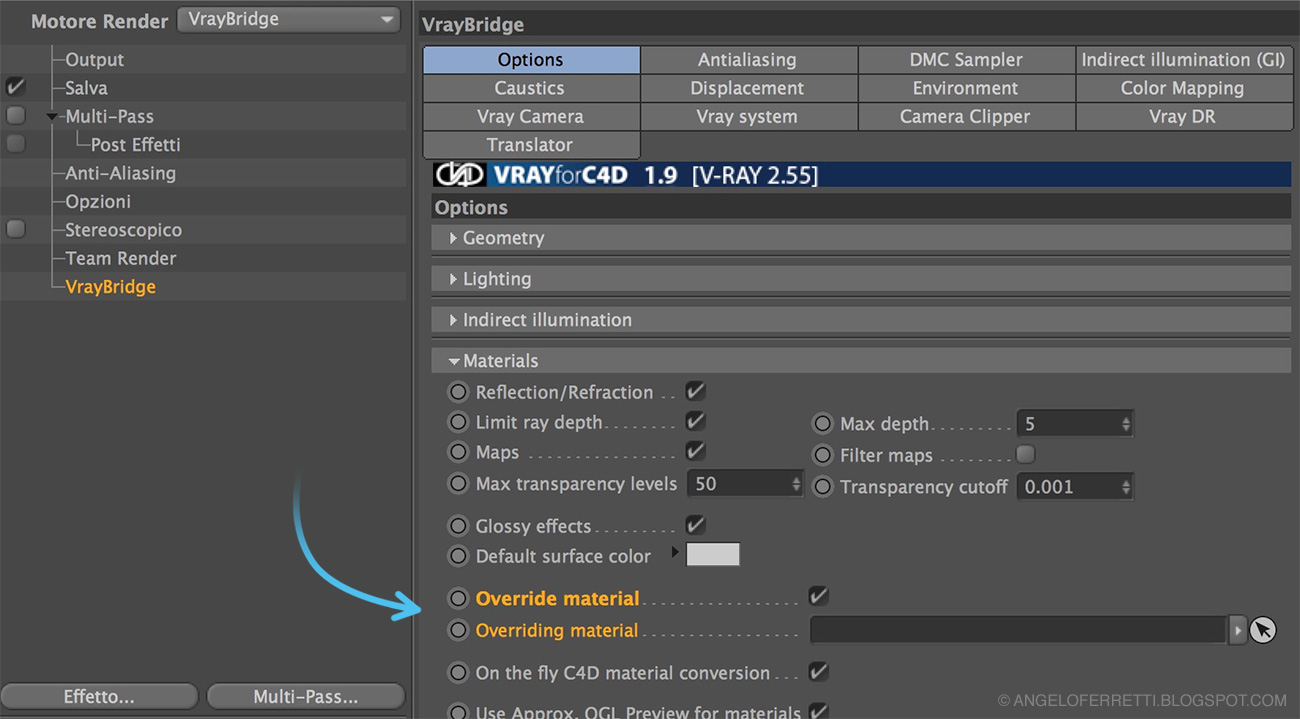Switch to the Environment tab
Image resolution: width=1300 pixels, height=719 pixels.
[x=966, y=88]
